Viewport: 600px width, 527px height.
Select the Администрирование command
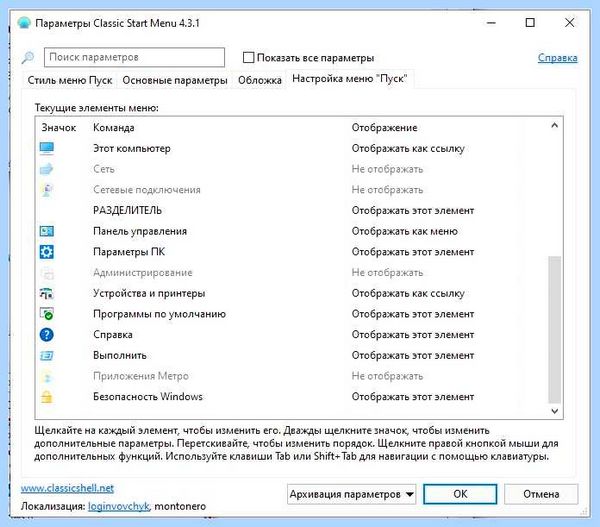(x=142, y=272)
